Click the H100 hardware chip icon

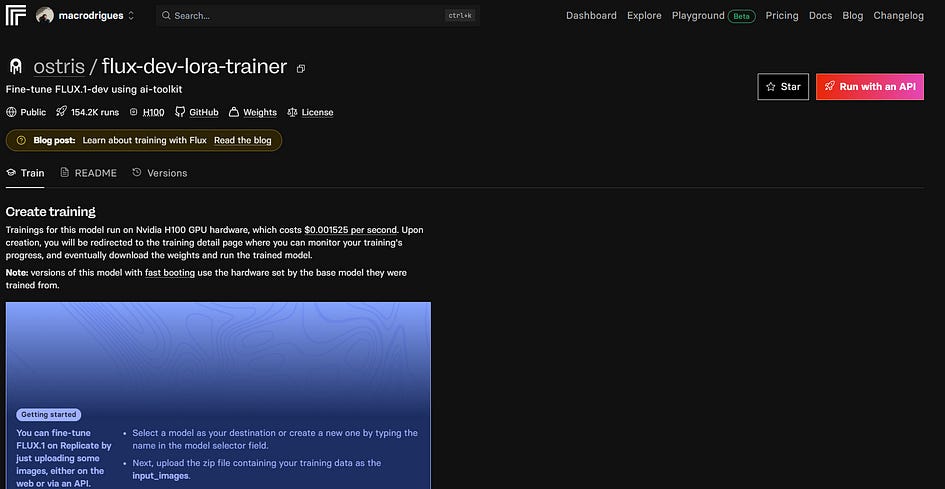[134, 112]
